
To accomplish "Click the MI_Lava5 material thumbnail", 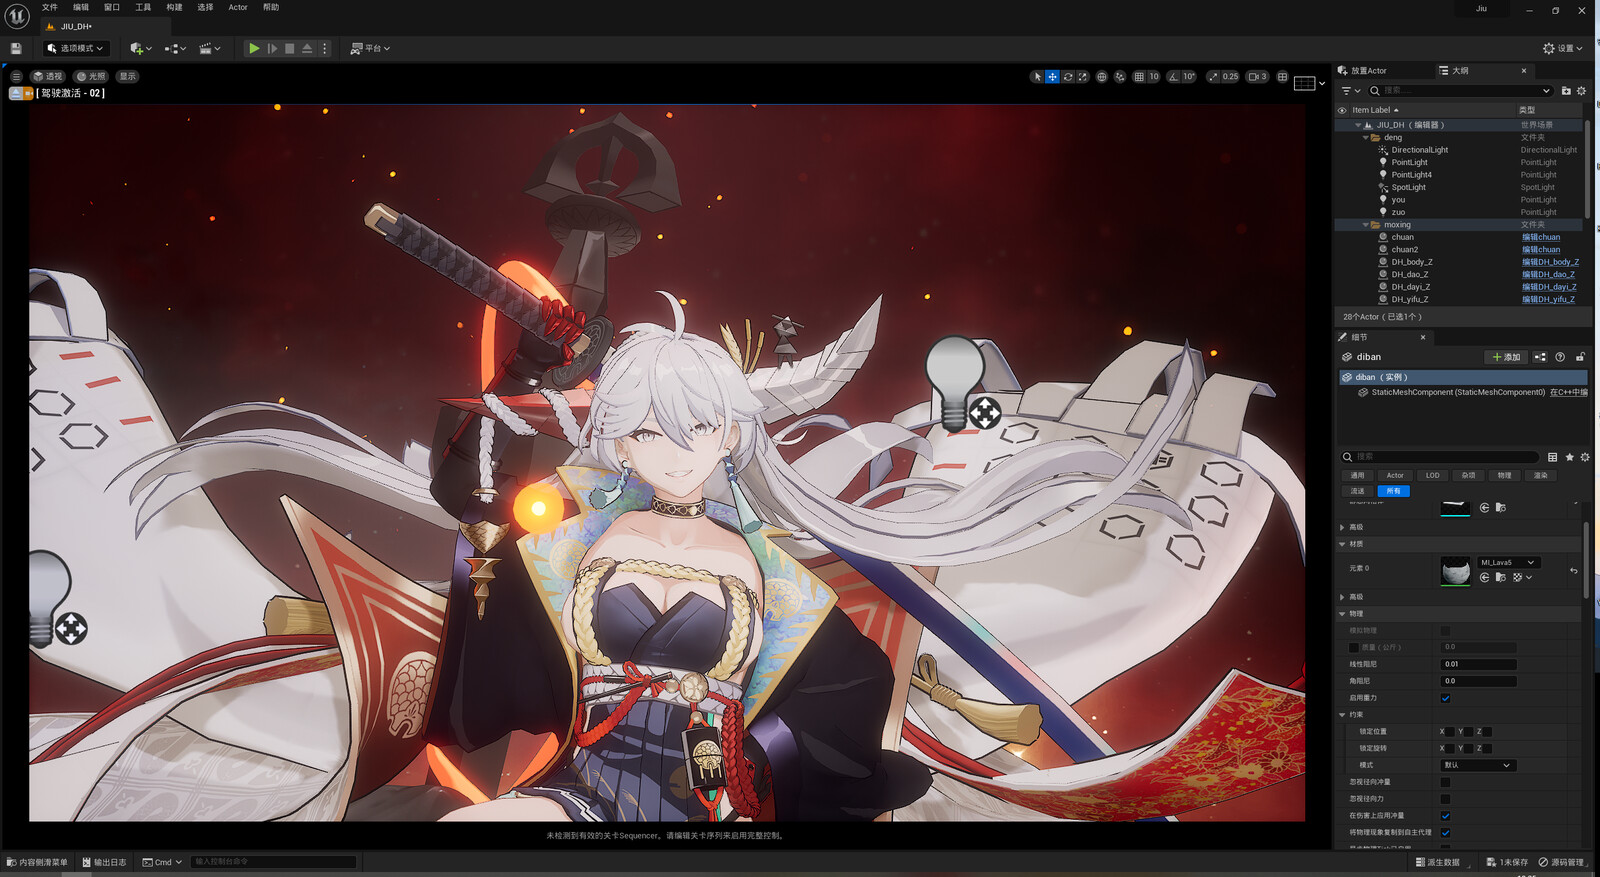I will (x=1455, y=571).
